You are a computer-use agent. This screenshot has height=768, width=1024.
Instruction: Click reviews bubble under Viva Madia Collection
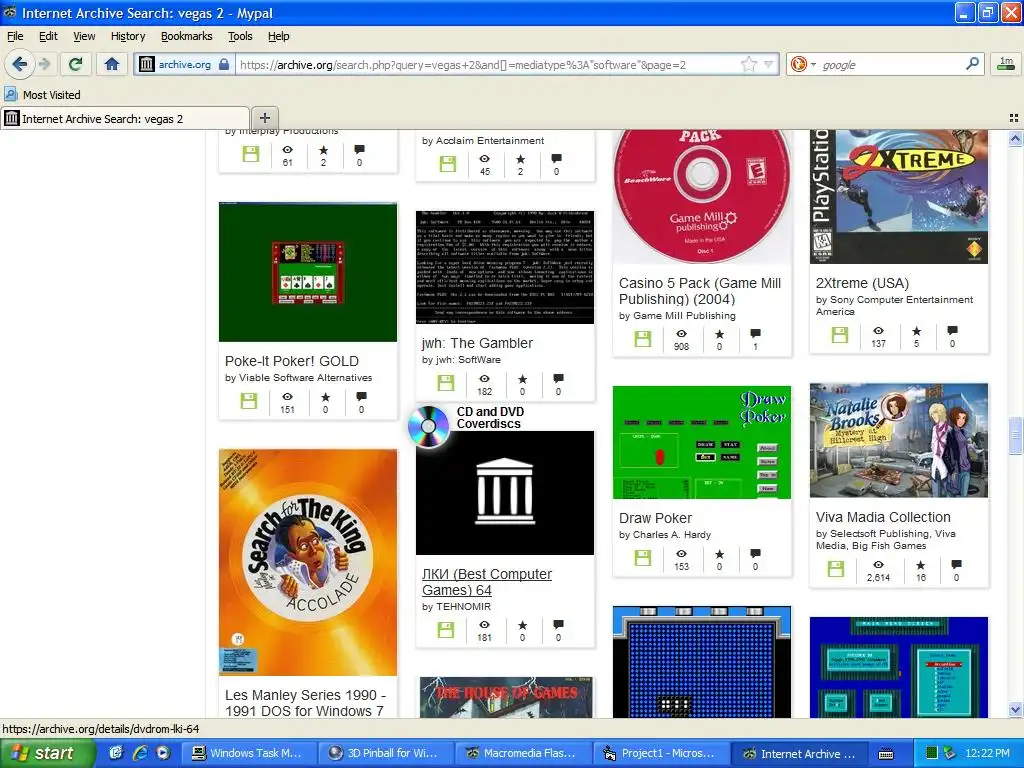point(956,564)
